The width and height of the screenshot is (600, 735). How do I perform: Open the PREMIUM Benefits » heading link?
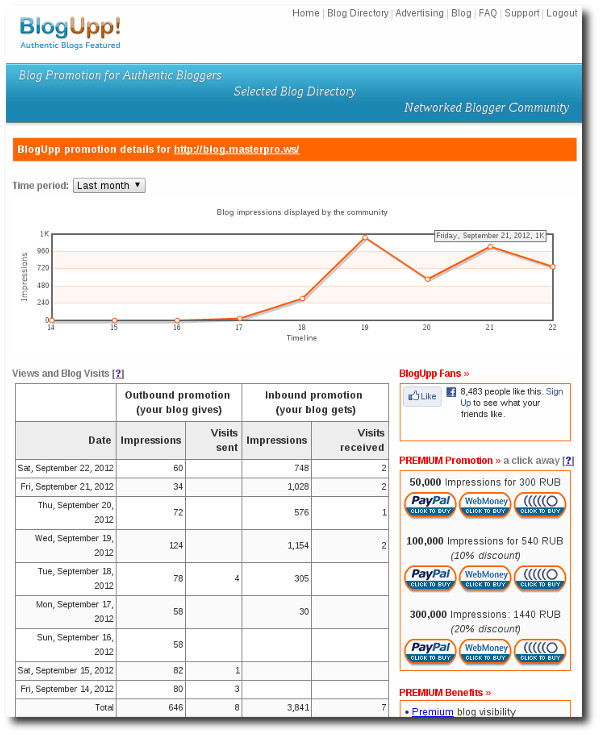[x=445, y=693]
